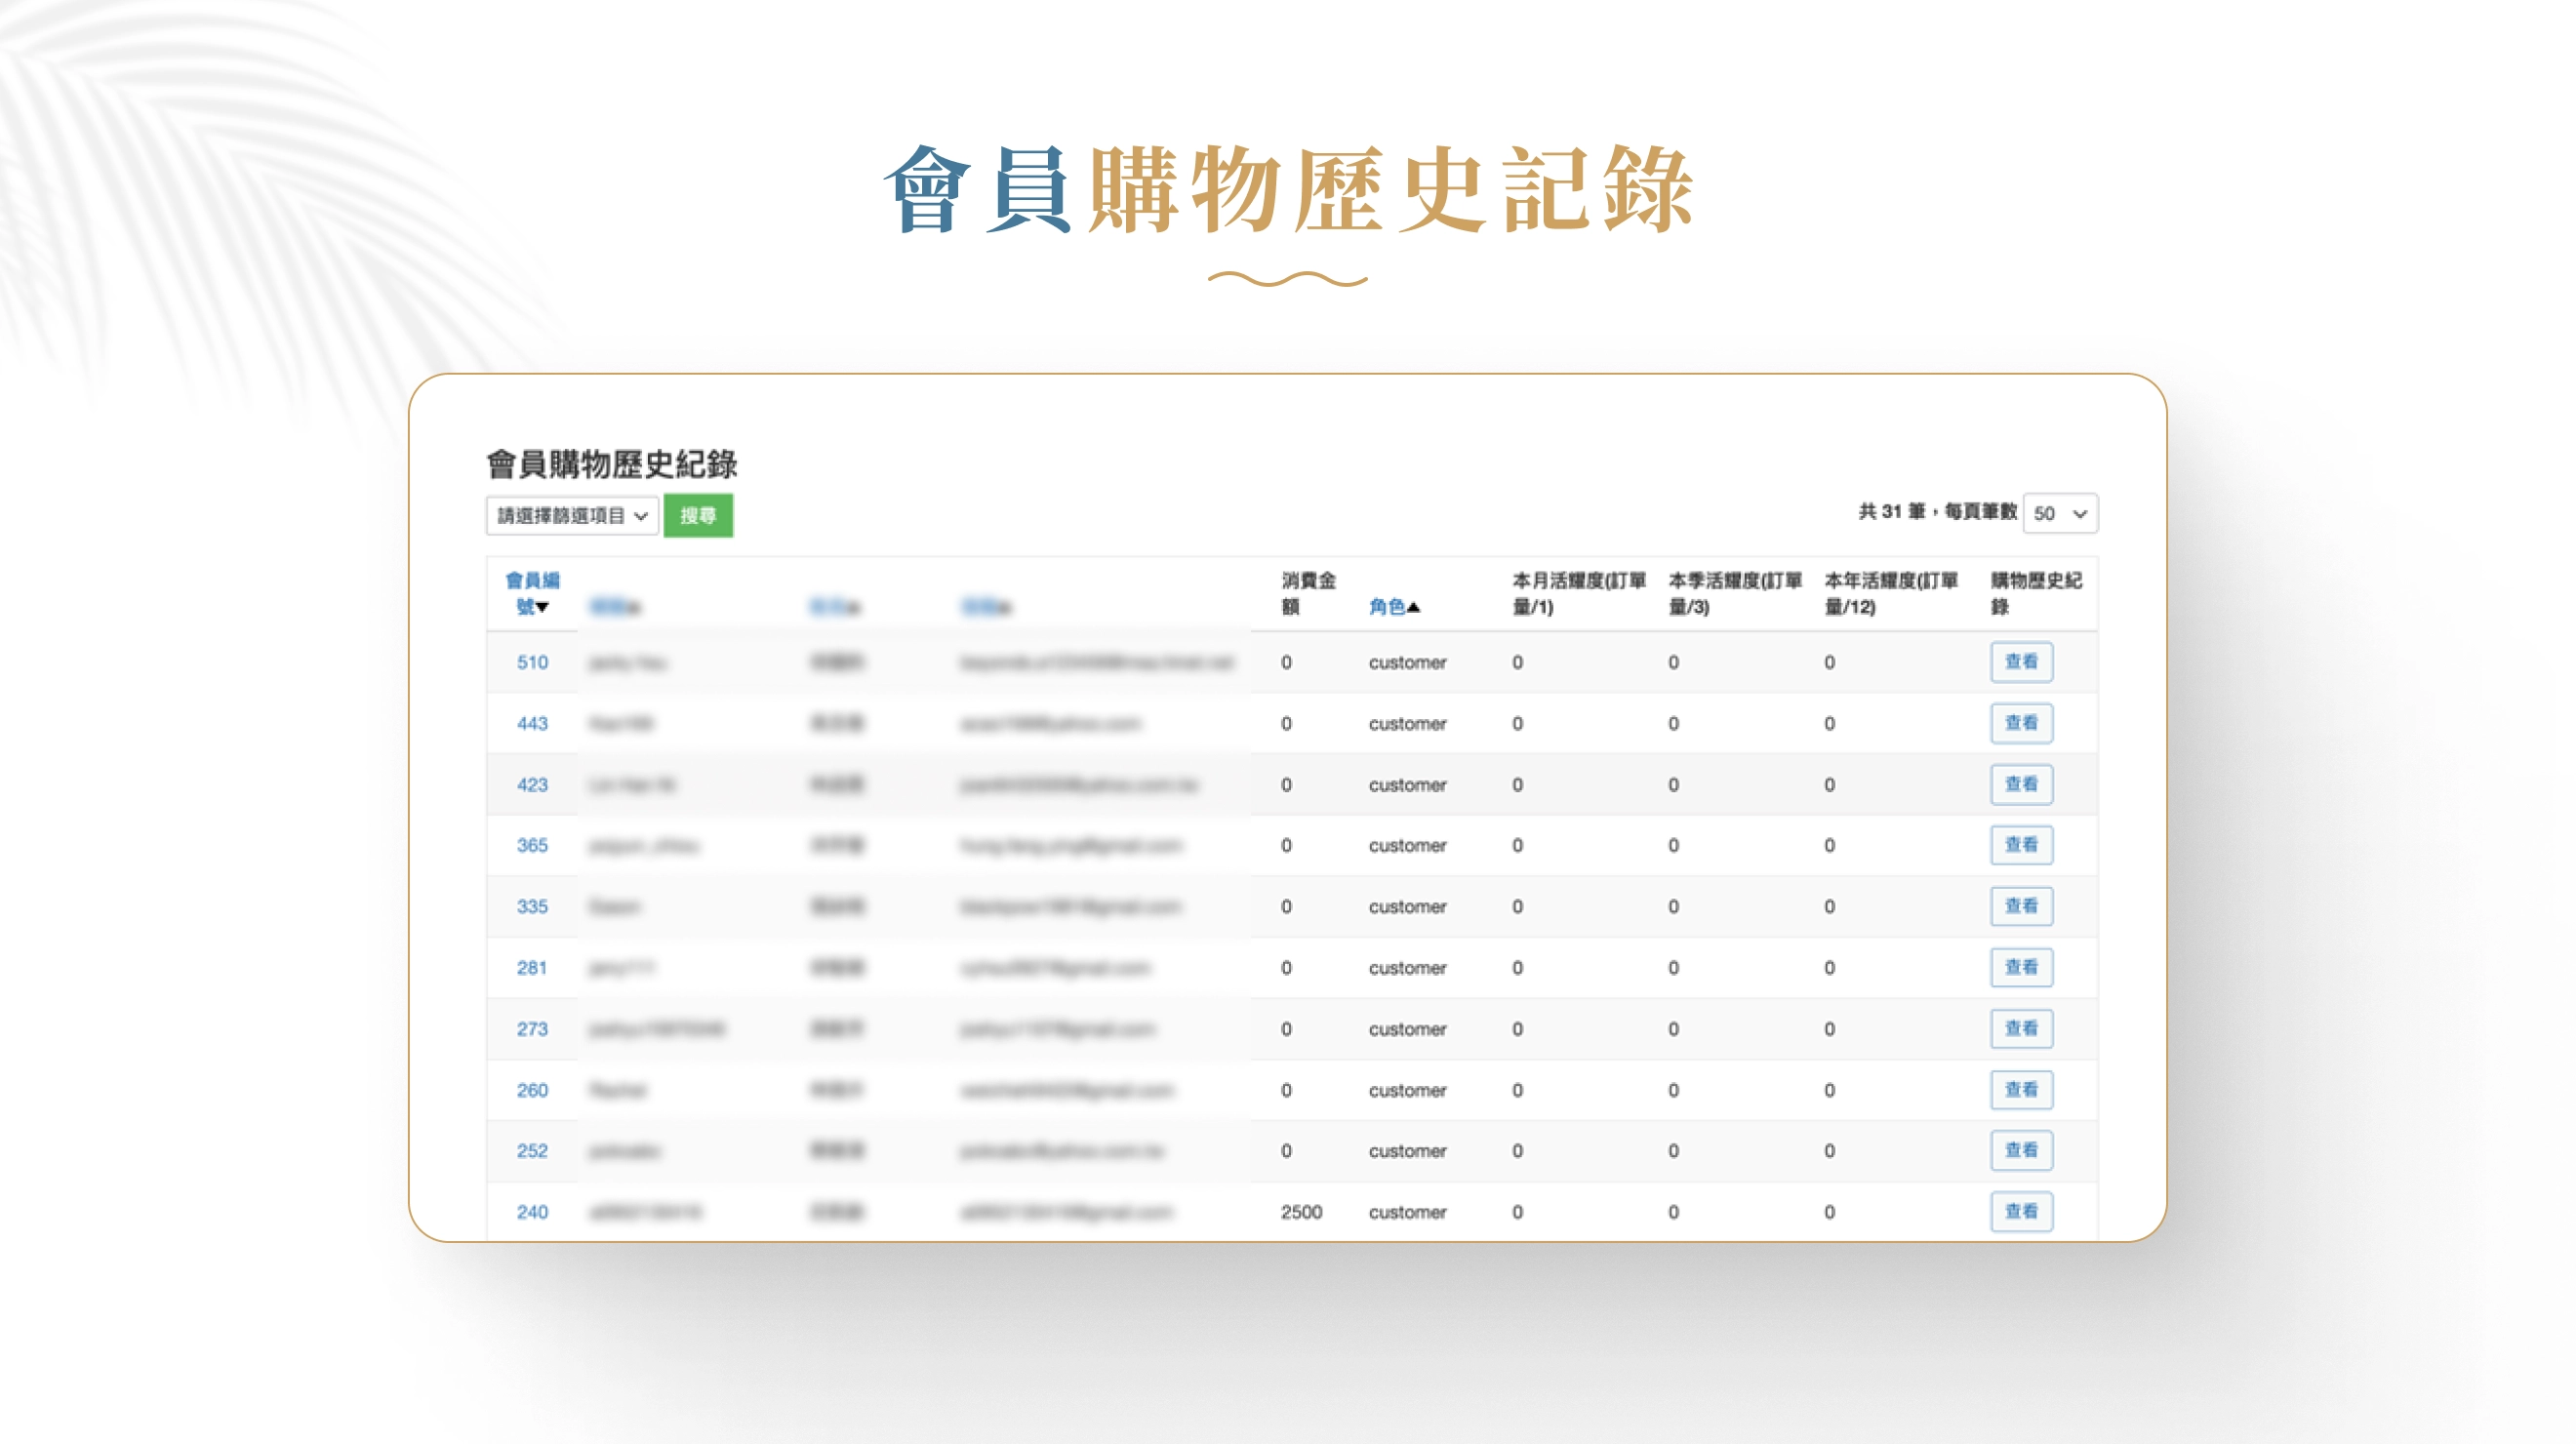The width and height of the screenshot is (2576, 1444).
Task: Open member number 443 link
Action: tap(532, 723)
